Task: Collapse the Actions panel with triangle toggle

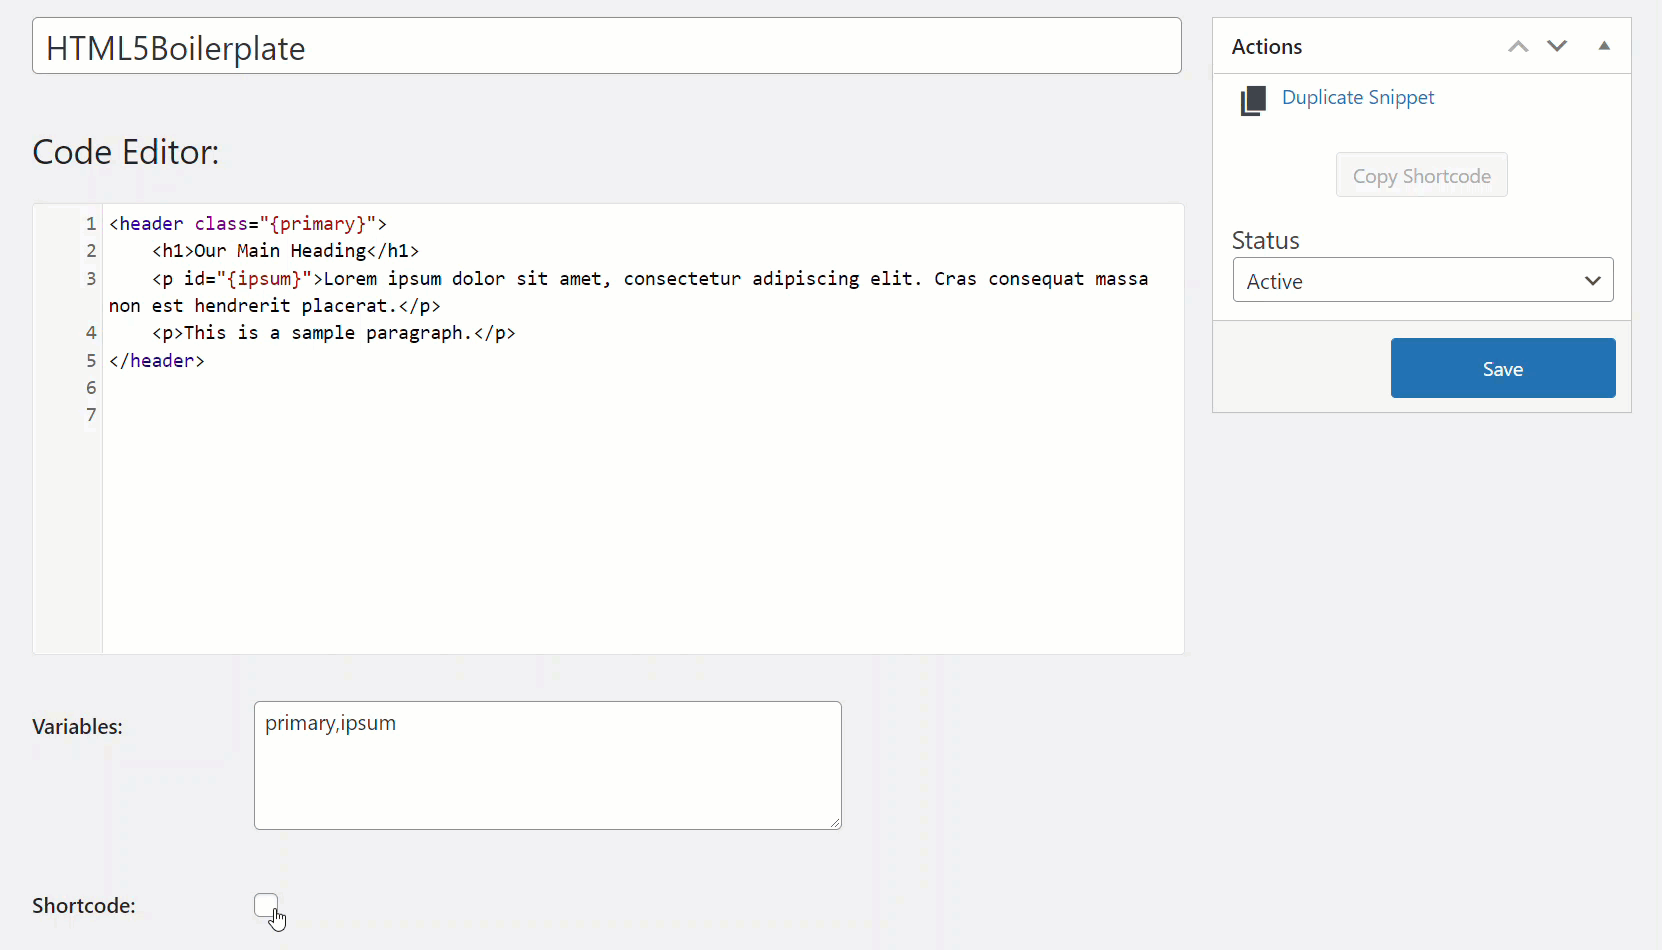Action: pyautogui.click(x=1604, y=46)
